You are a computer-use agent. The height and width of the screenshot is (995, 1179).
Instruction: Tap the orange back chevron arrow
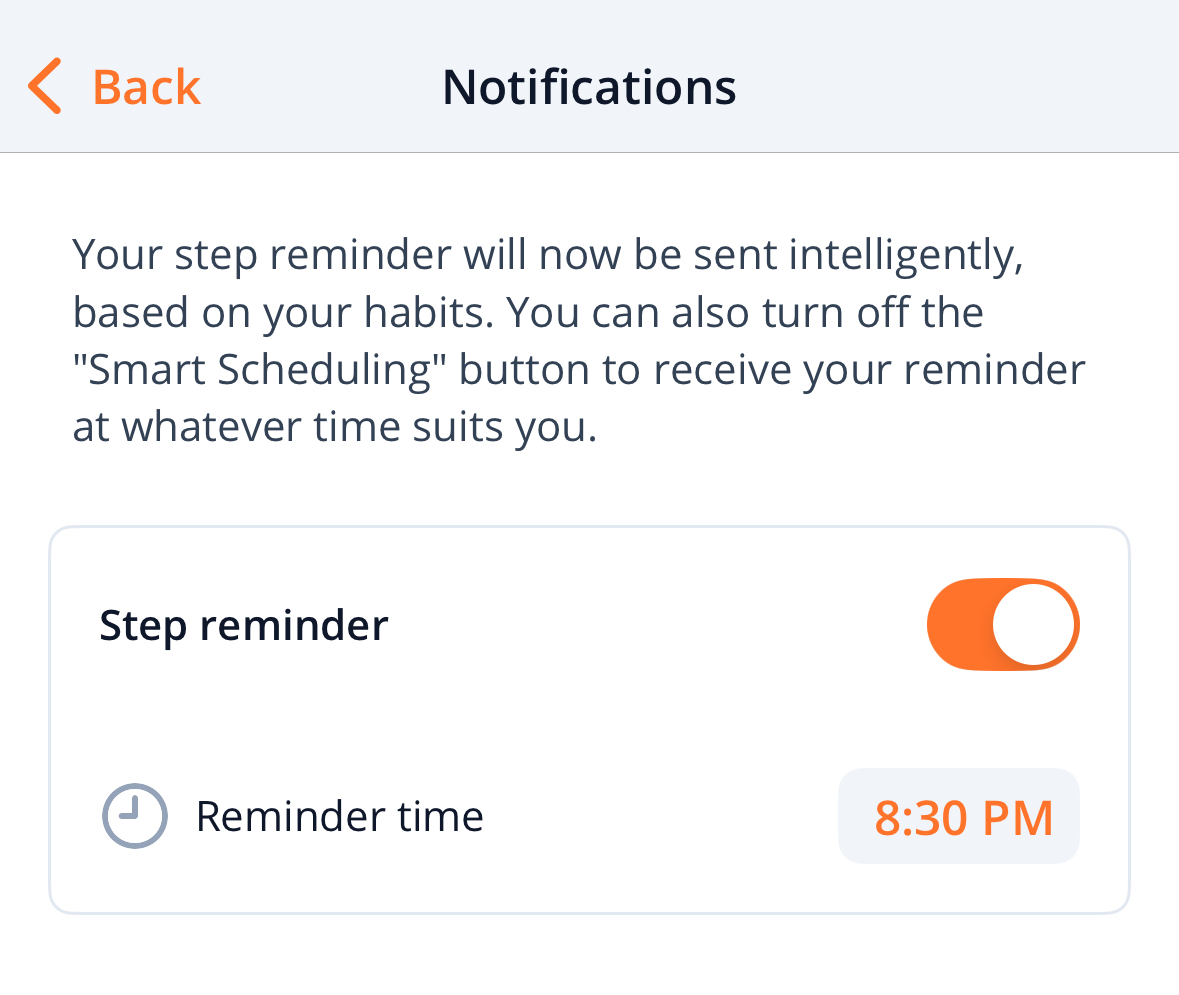[x=45, y=86]
